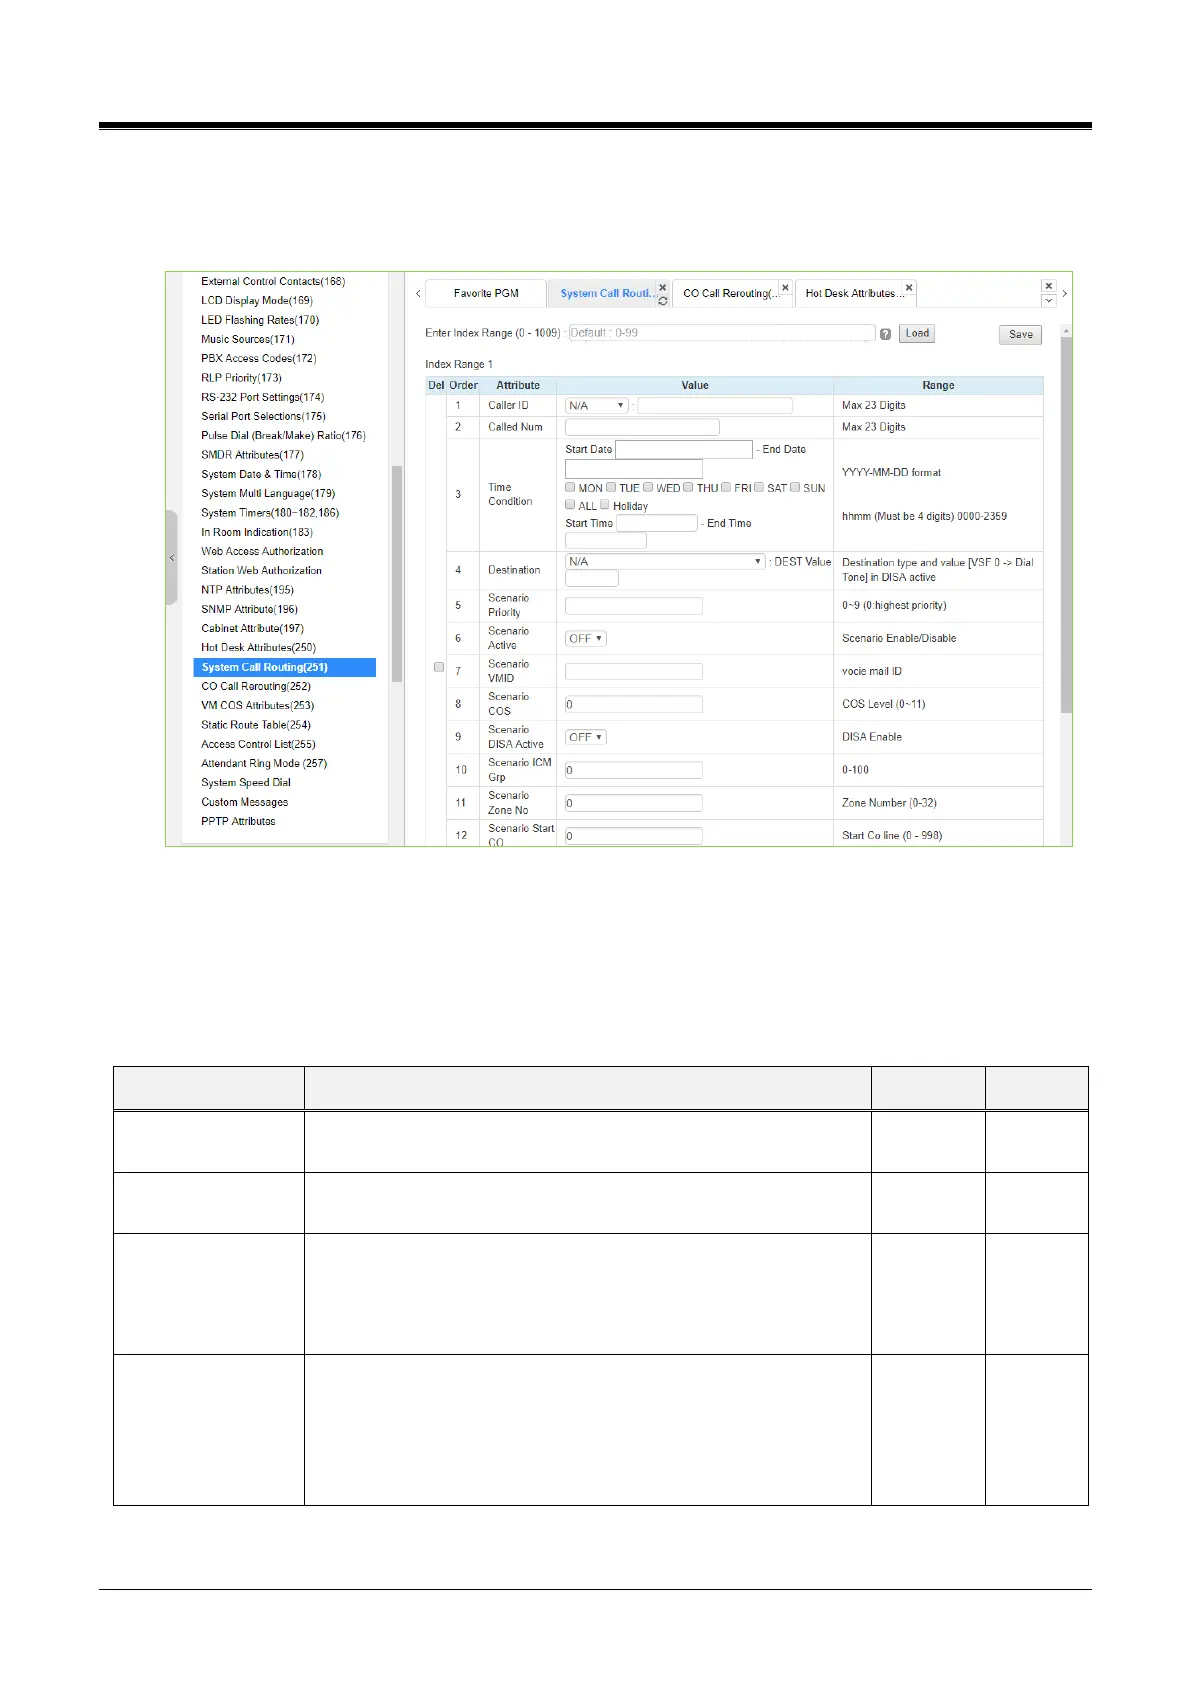Check the Holiday checkbox
This screenshot has width=1191, height=1684.
604,505
